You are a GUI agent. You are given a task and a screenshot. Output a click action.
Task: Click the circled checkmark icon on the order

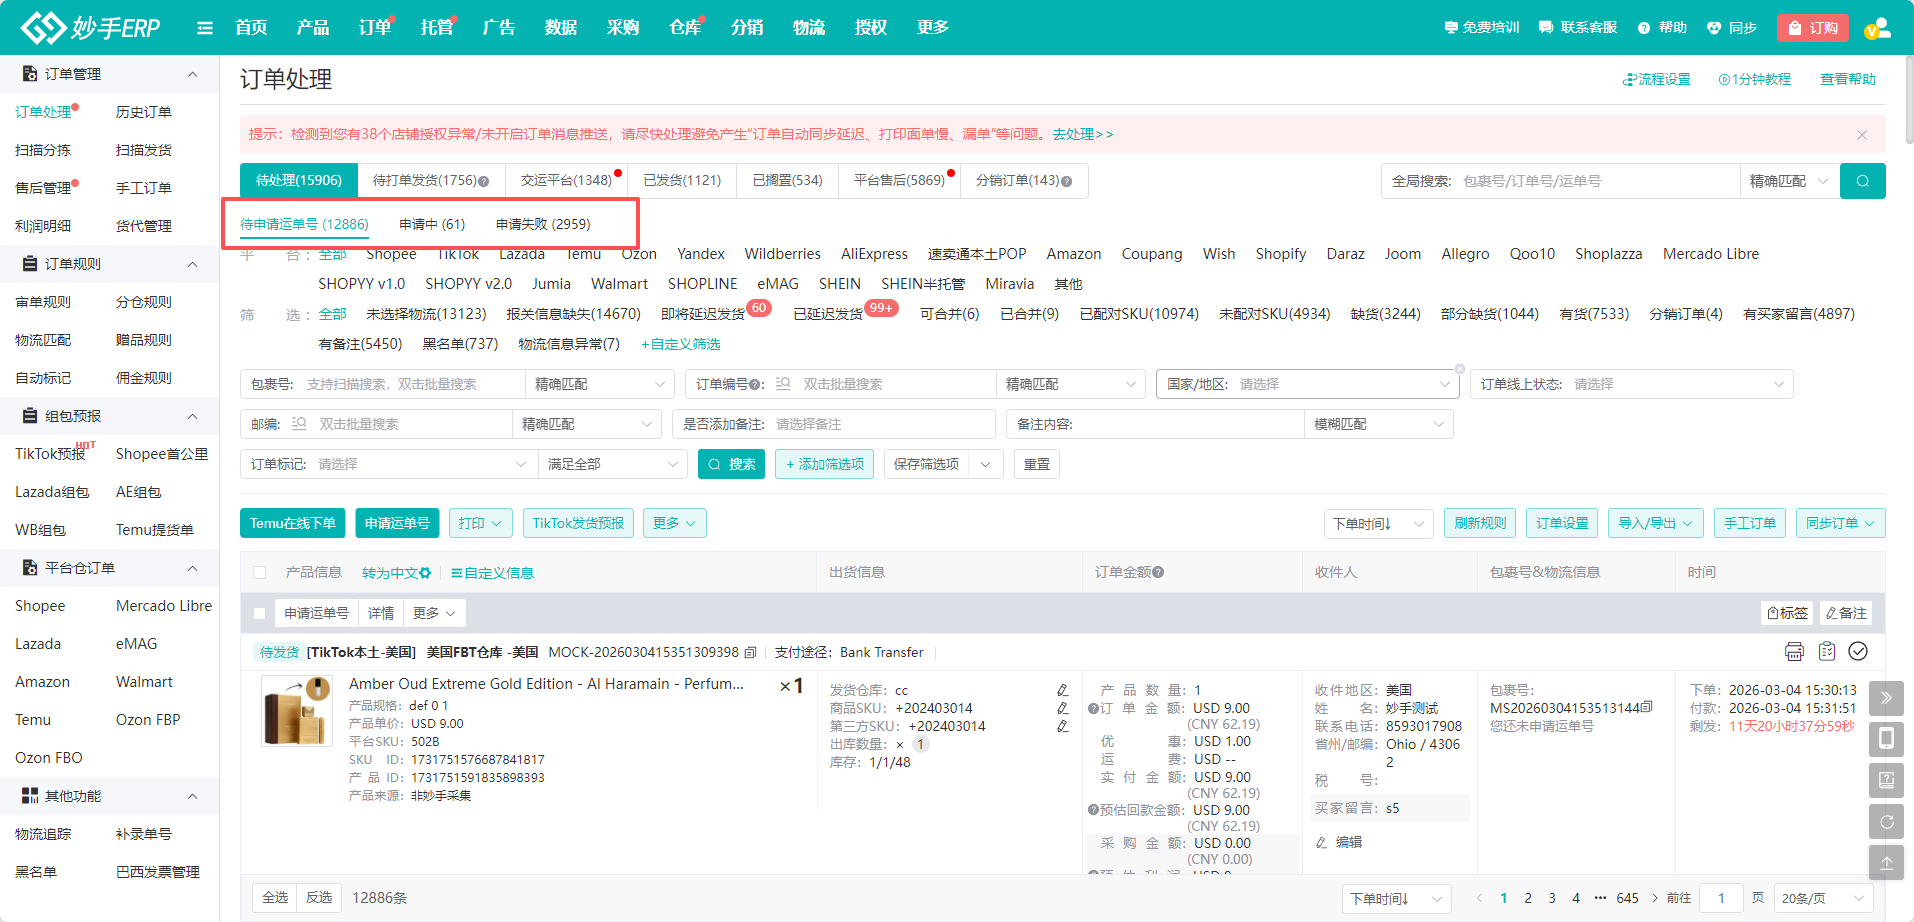1858,652
